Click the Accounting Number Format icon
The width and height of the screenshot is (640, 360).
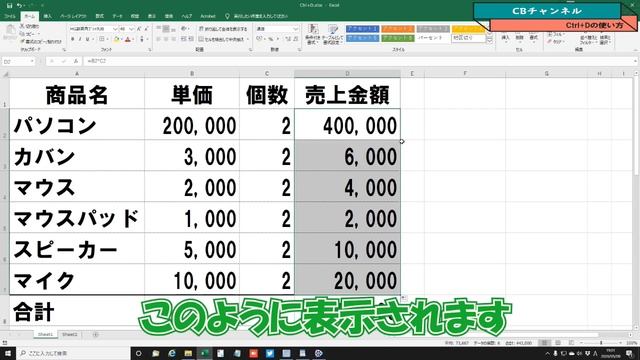[260, 39]
